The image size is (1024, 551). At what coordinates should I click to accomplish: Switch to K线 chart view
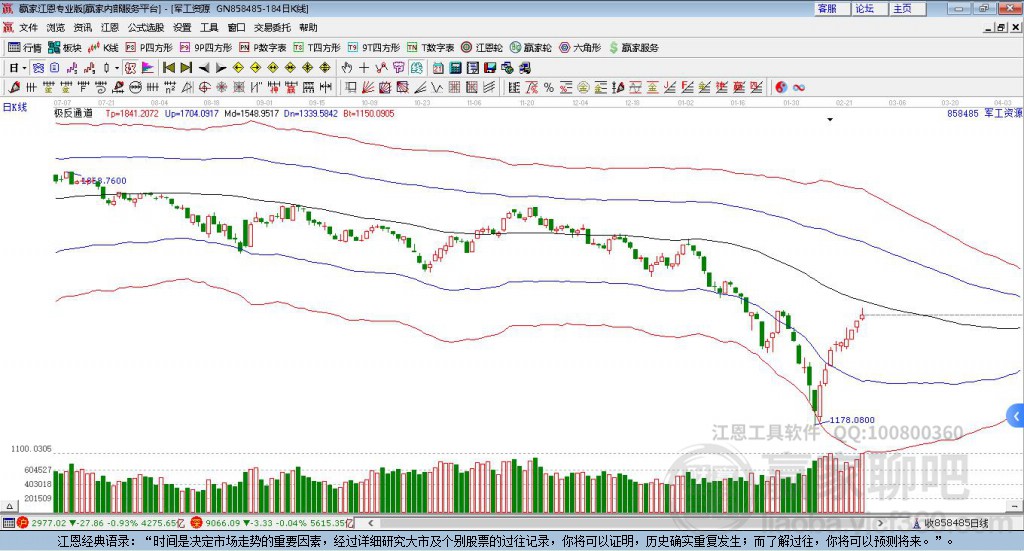(x=104, y=48)
